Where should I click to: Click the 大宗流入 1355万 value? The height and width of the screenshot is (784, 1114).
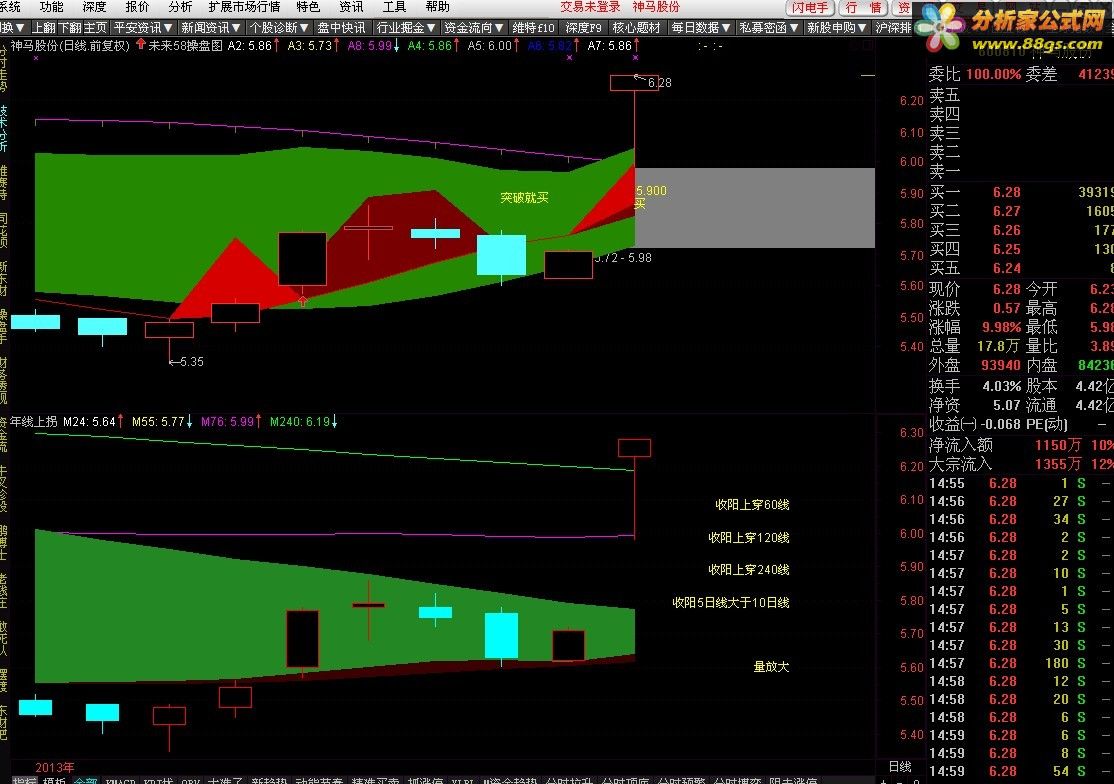pos(1058,464)
